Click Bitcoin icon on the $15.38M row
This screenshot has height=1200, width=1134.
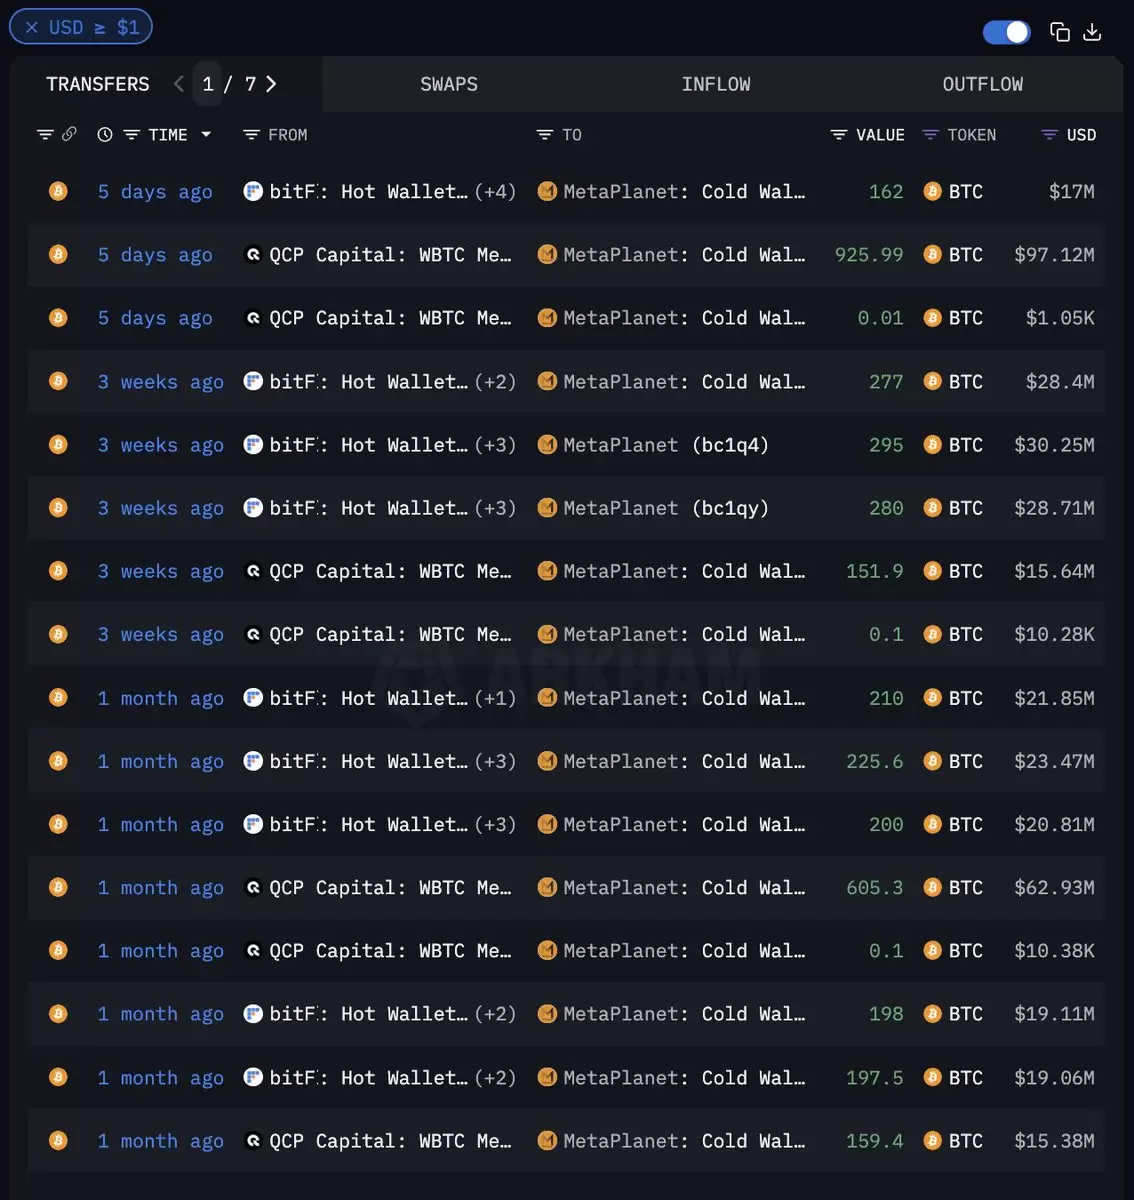[58, 1140]
